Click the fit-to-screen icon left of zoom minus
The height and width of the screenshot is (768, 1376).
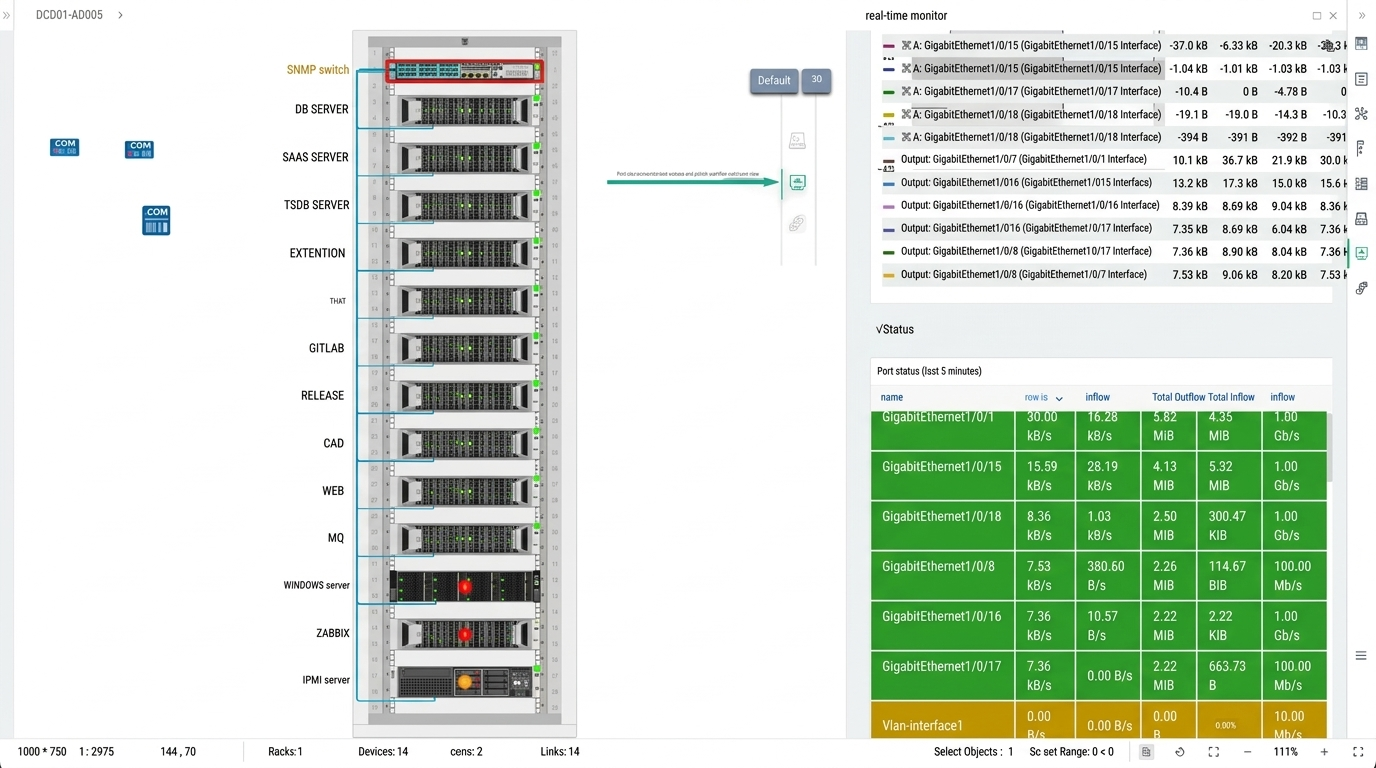(x=1213, y=752)
